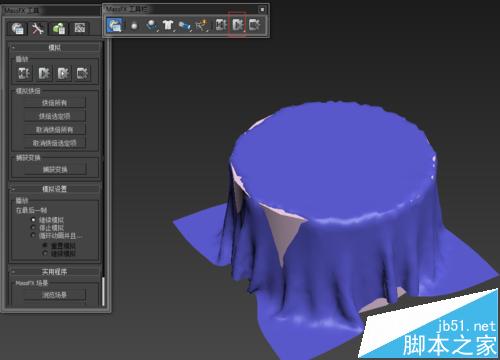
Task: Select 继续模拟 radio under 在最后一帧
Action: click(x=33, y=220)
